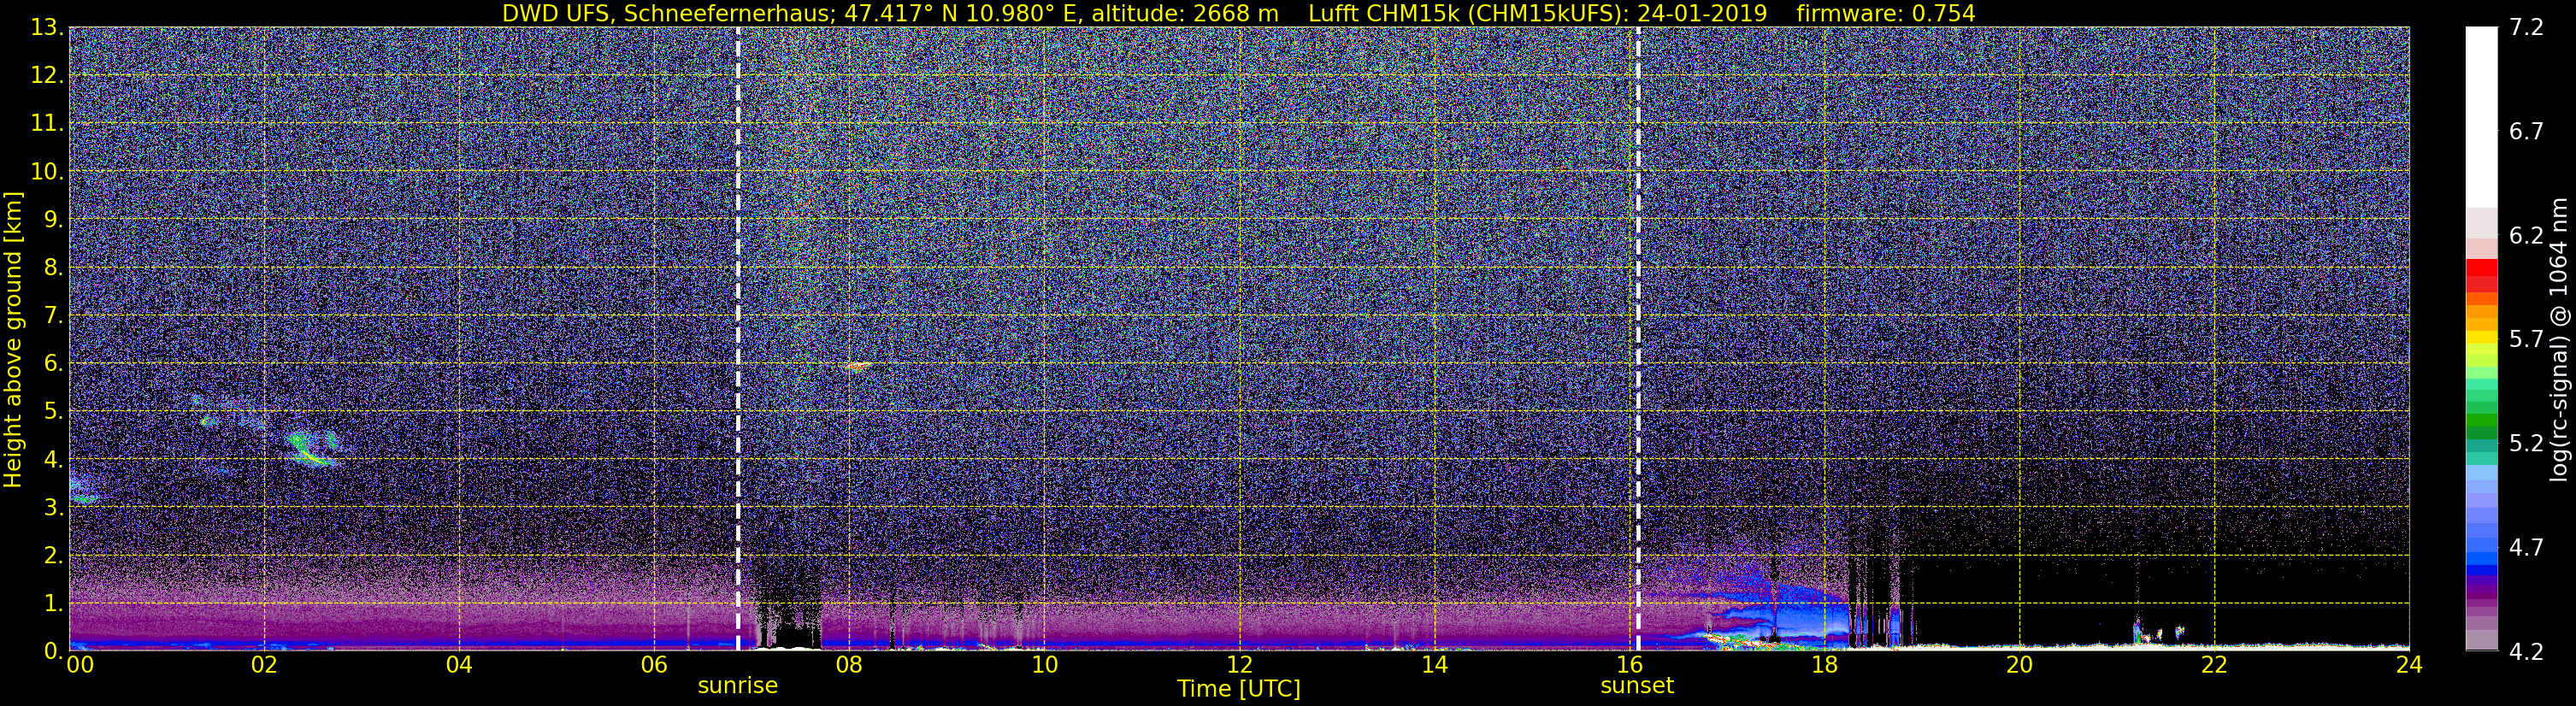The height and width of the screenshot is (706, 2576).
Task: Click the time-axis tick label '02'
Action: coord(264,666)
